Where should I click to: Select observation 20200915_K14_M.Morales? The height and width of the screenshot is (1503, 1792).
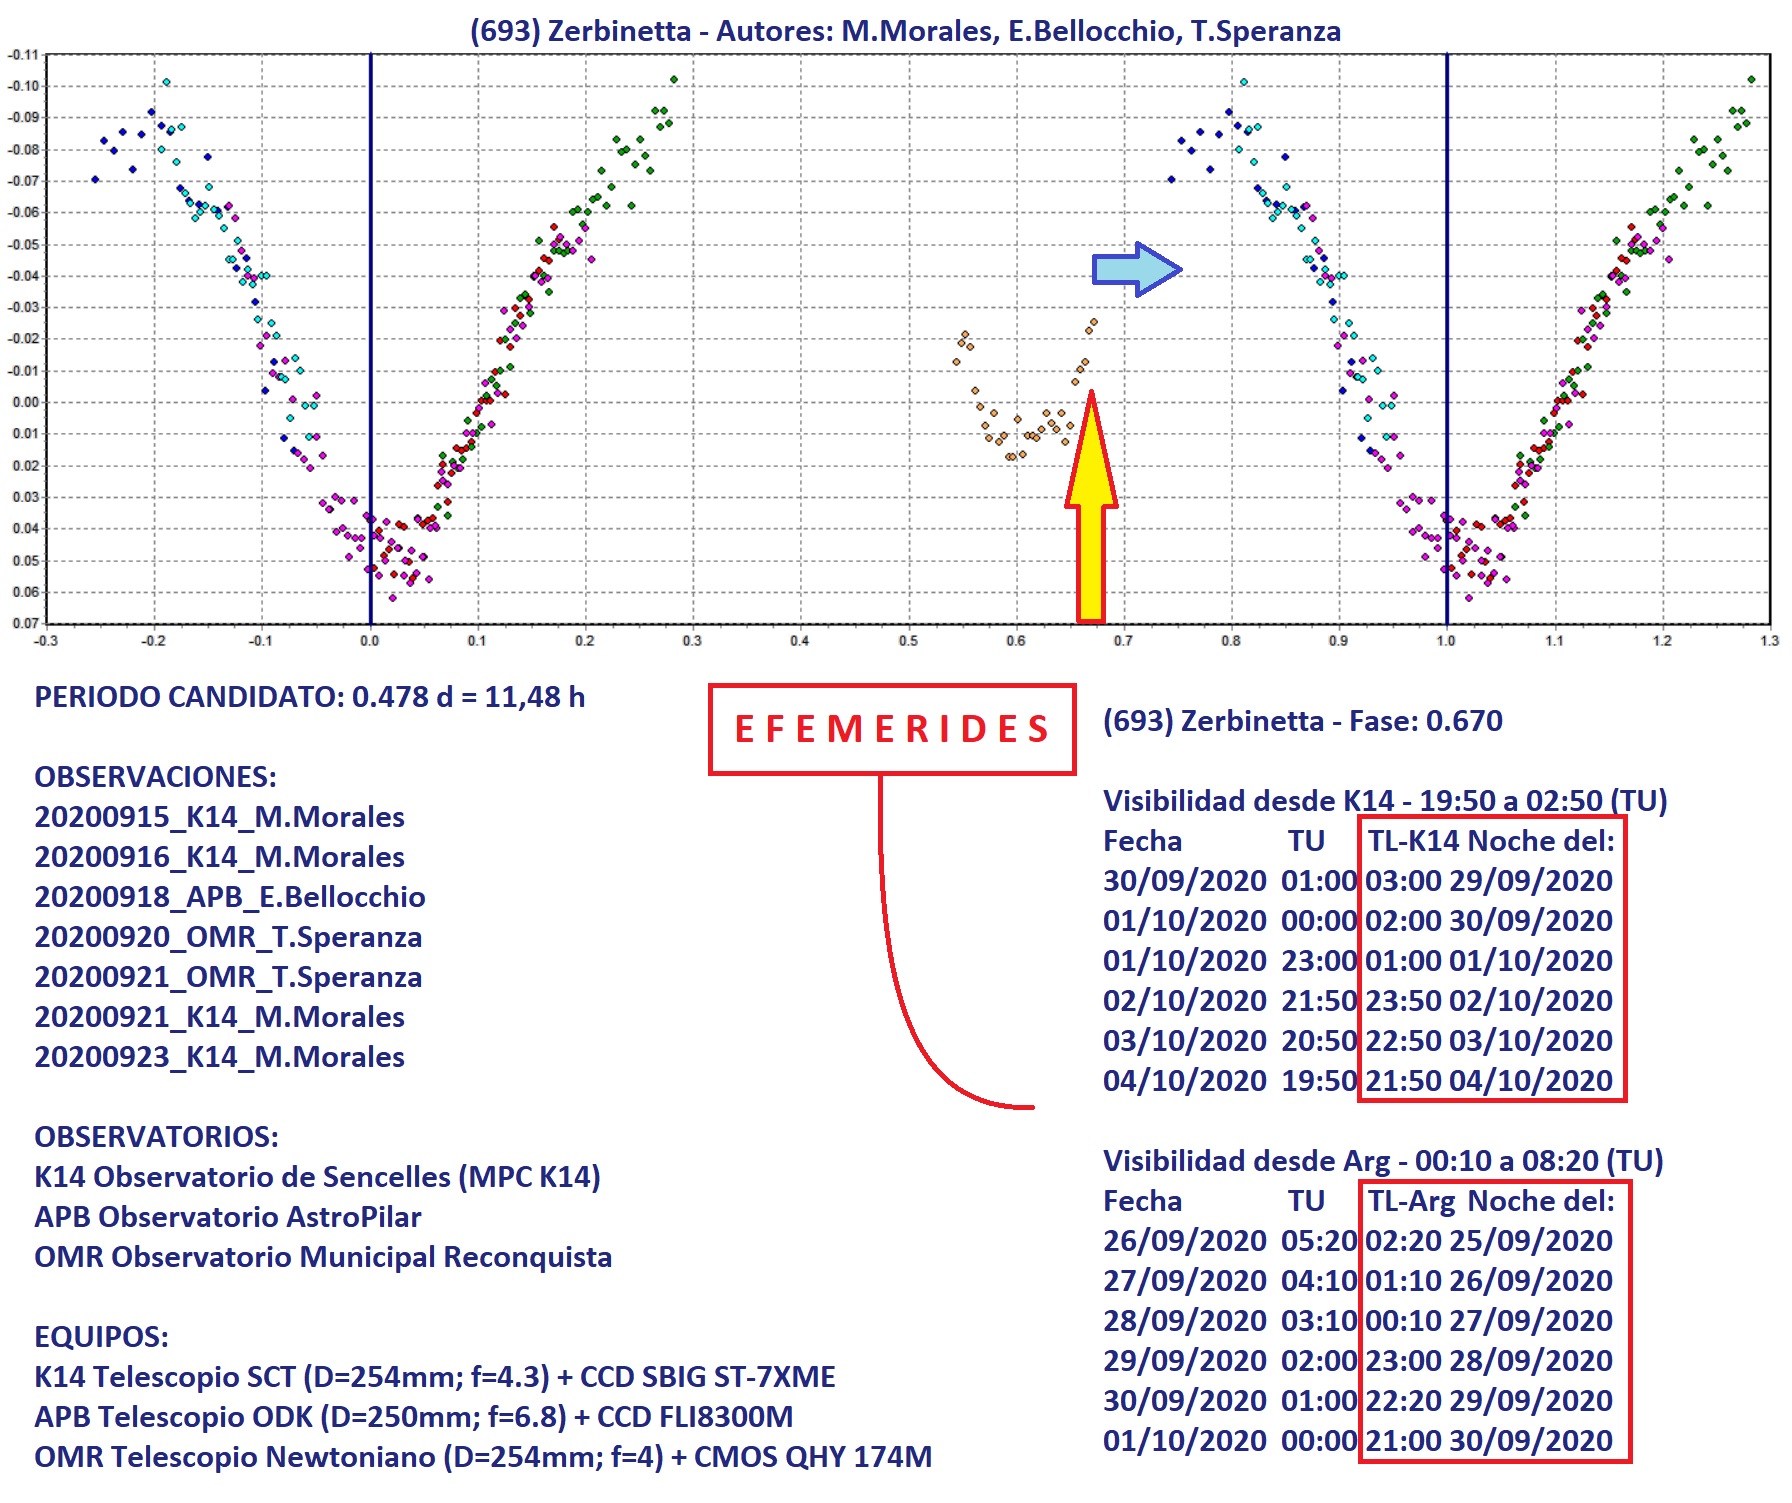219,817
